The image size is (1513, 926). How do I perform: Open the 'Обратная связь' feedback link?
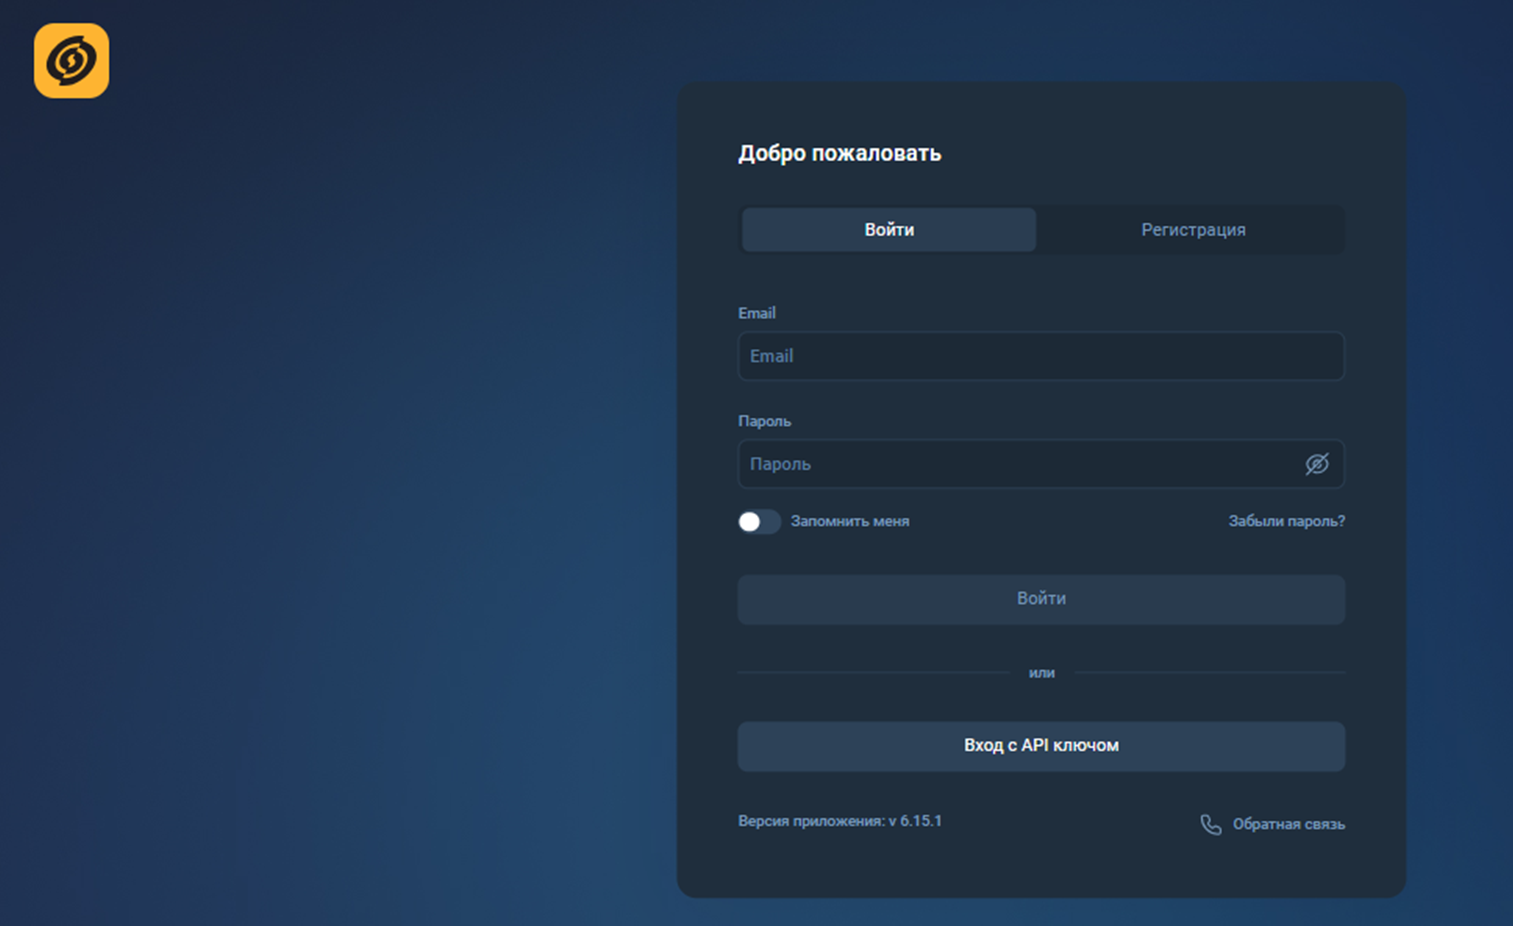pyautogui.click(x=1287, y=824)
